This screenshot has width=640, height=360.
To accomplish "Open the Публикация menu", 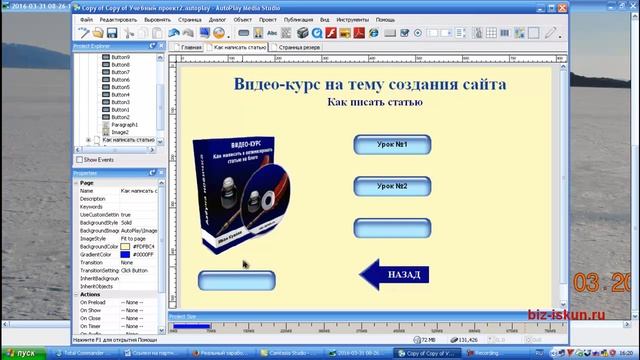I will (x=298, y=20).
